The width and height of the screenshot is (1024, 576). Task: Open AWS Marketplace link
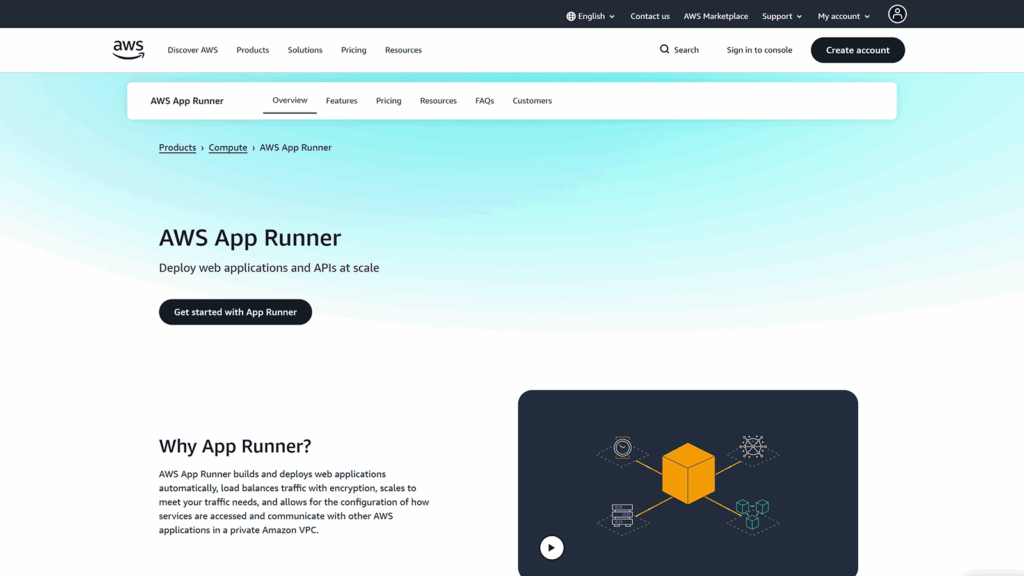[716, 16]
